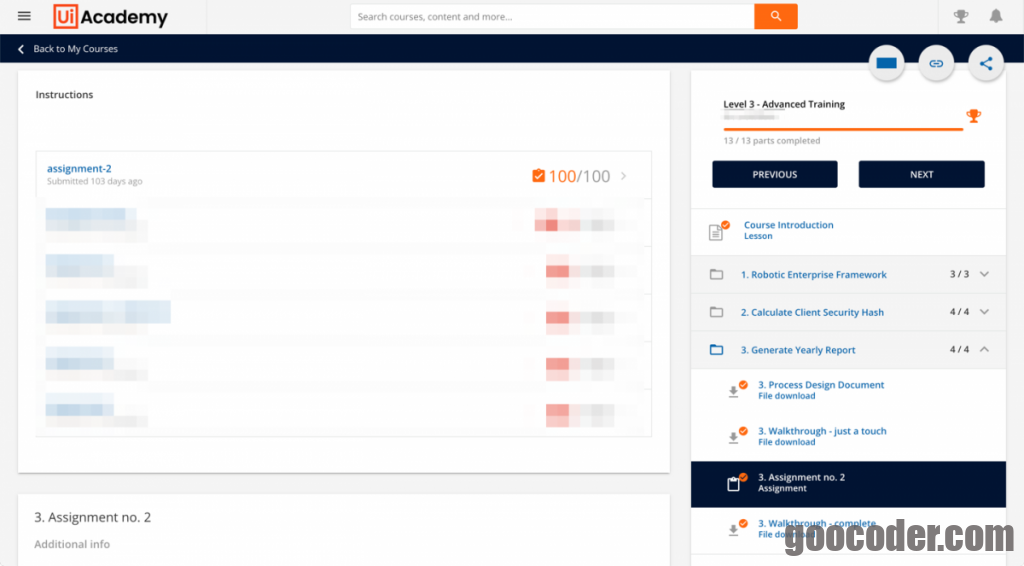Click the blue rectangle round button
Screen dimensions: 1024x566
886,64
